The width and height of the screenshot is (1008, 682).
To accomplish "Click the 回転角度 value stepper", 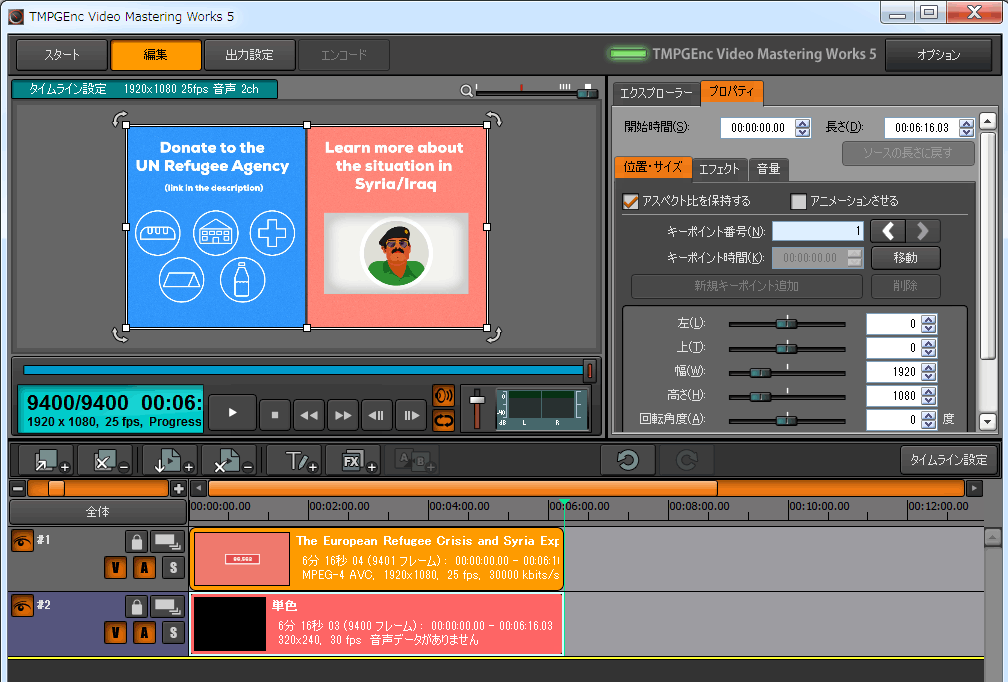I will click(x=928, y=420).
